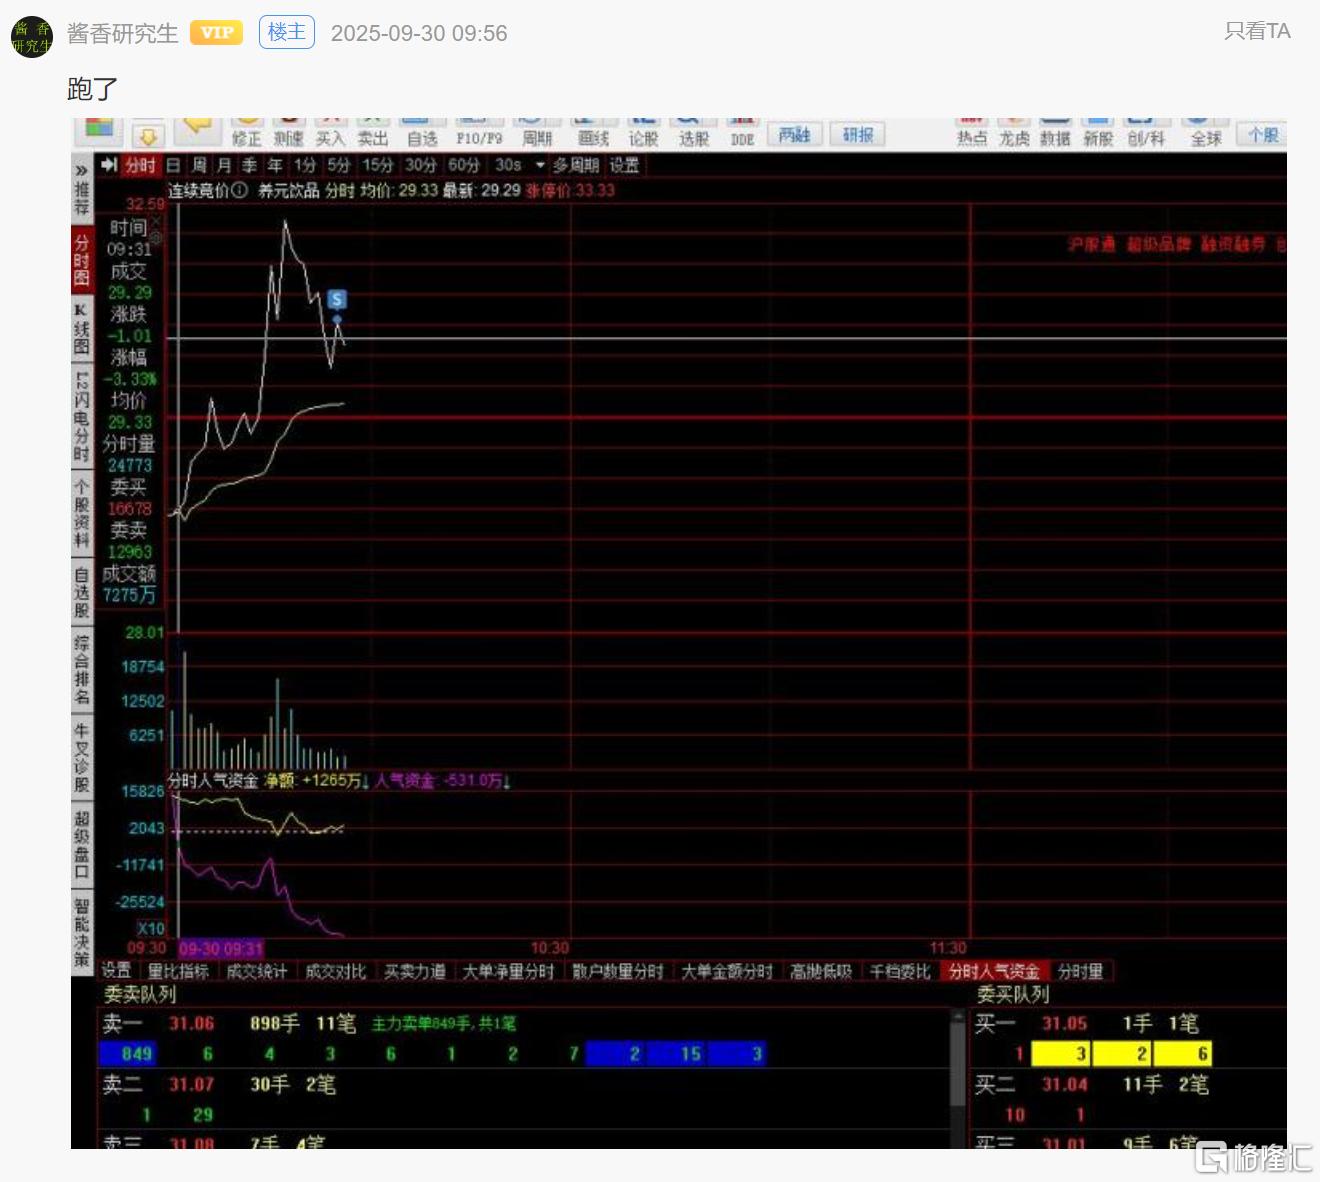
Task: Toggle the 只看TA filter
Action: point(1257,32)
